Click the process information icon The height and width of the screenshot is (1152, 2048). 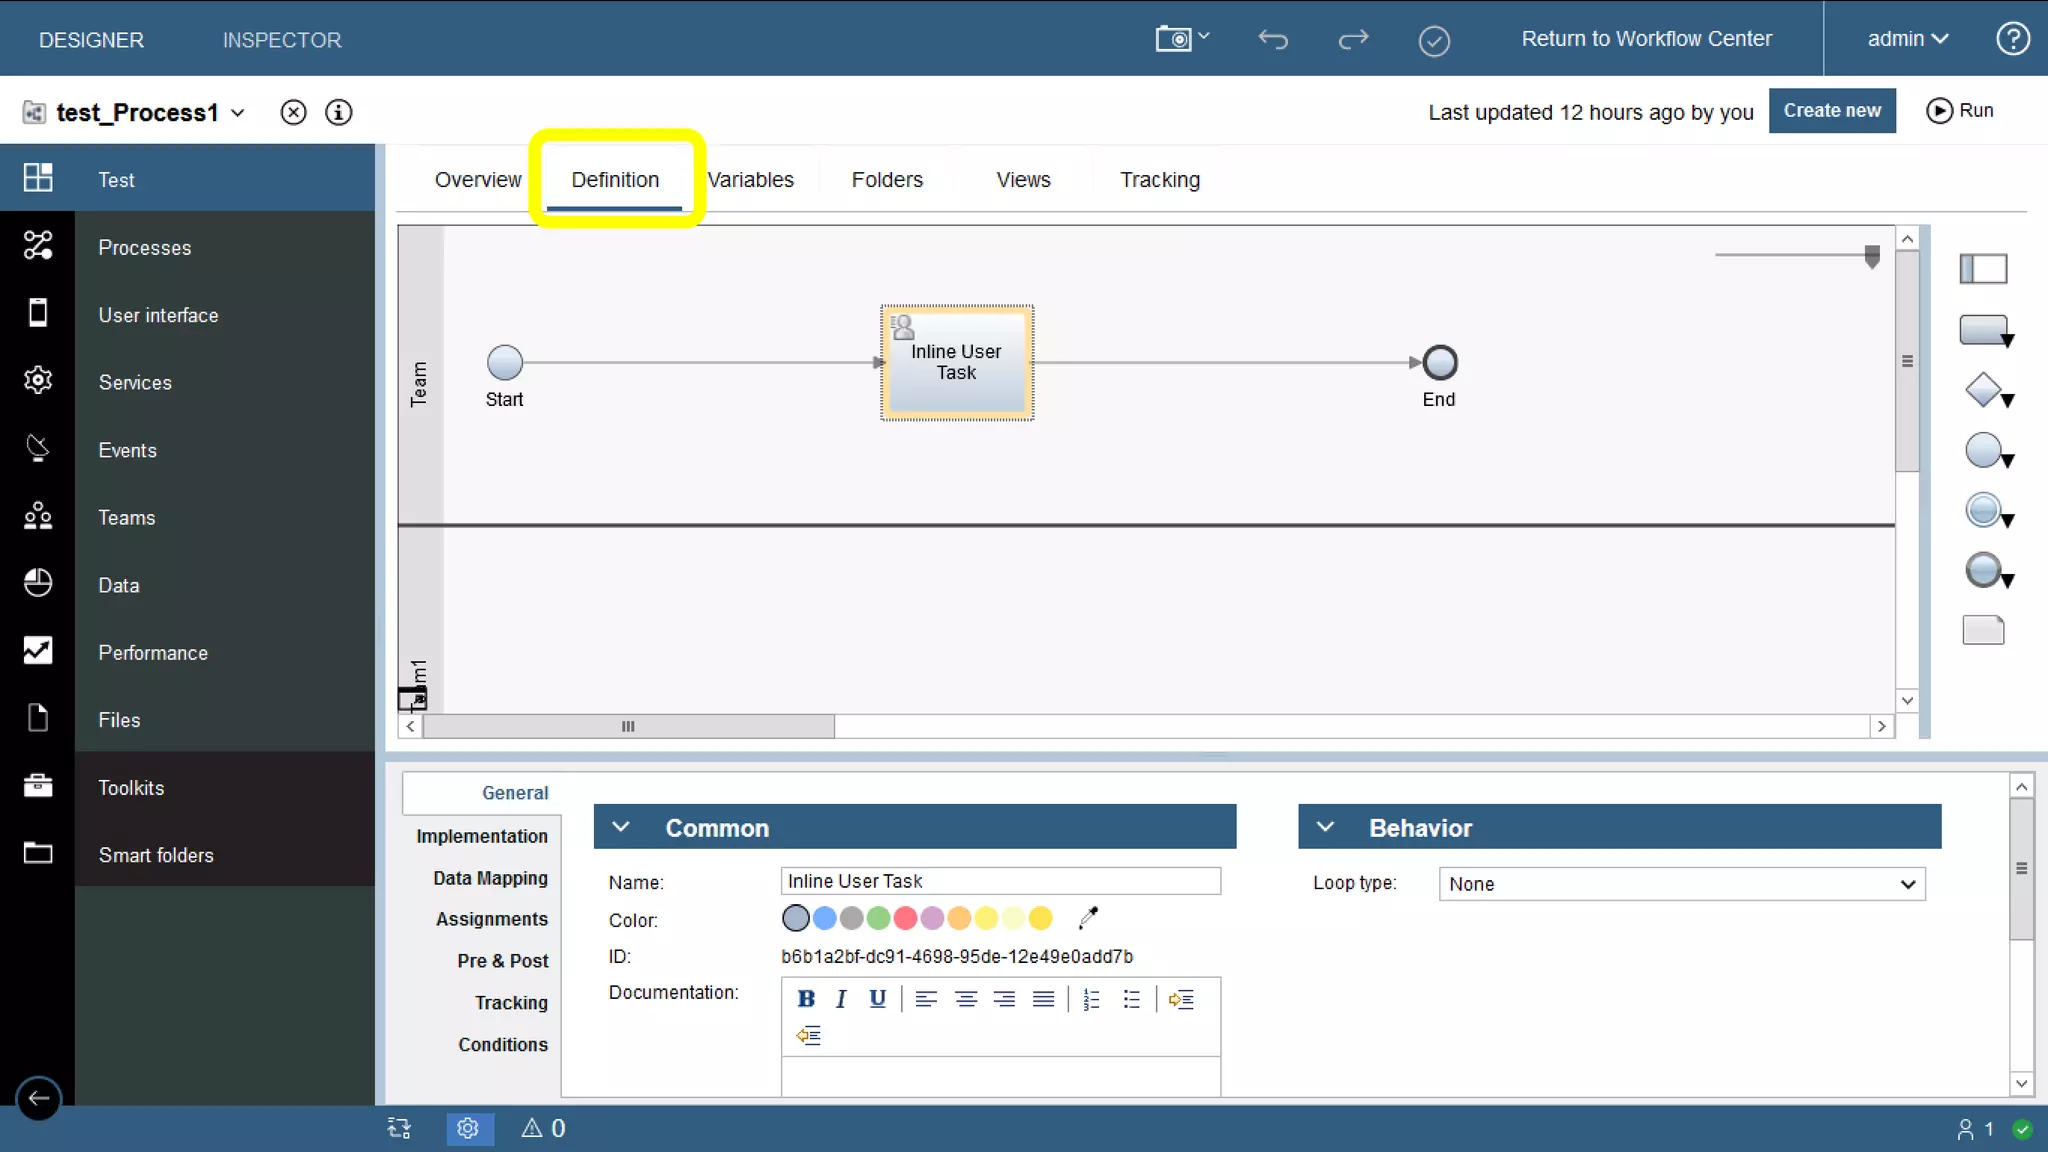[x=338, y=112]
